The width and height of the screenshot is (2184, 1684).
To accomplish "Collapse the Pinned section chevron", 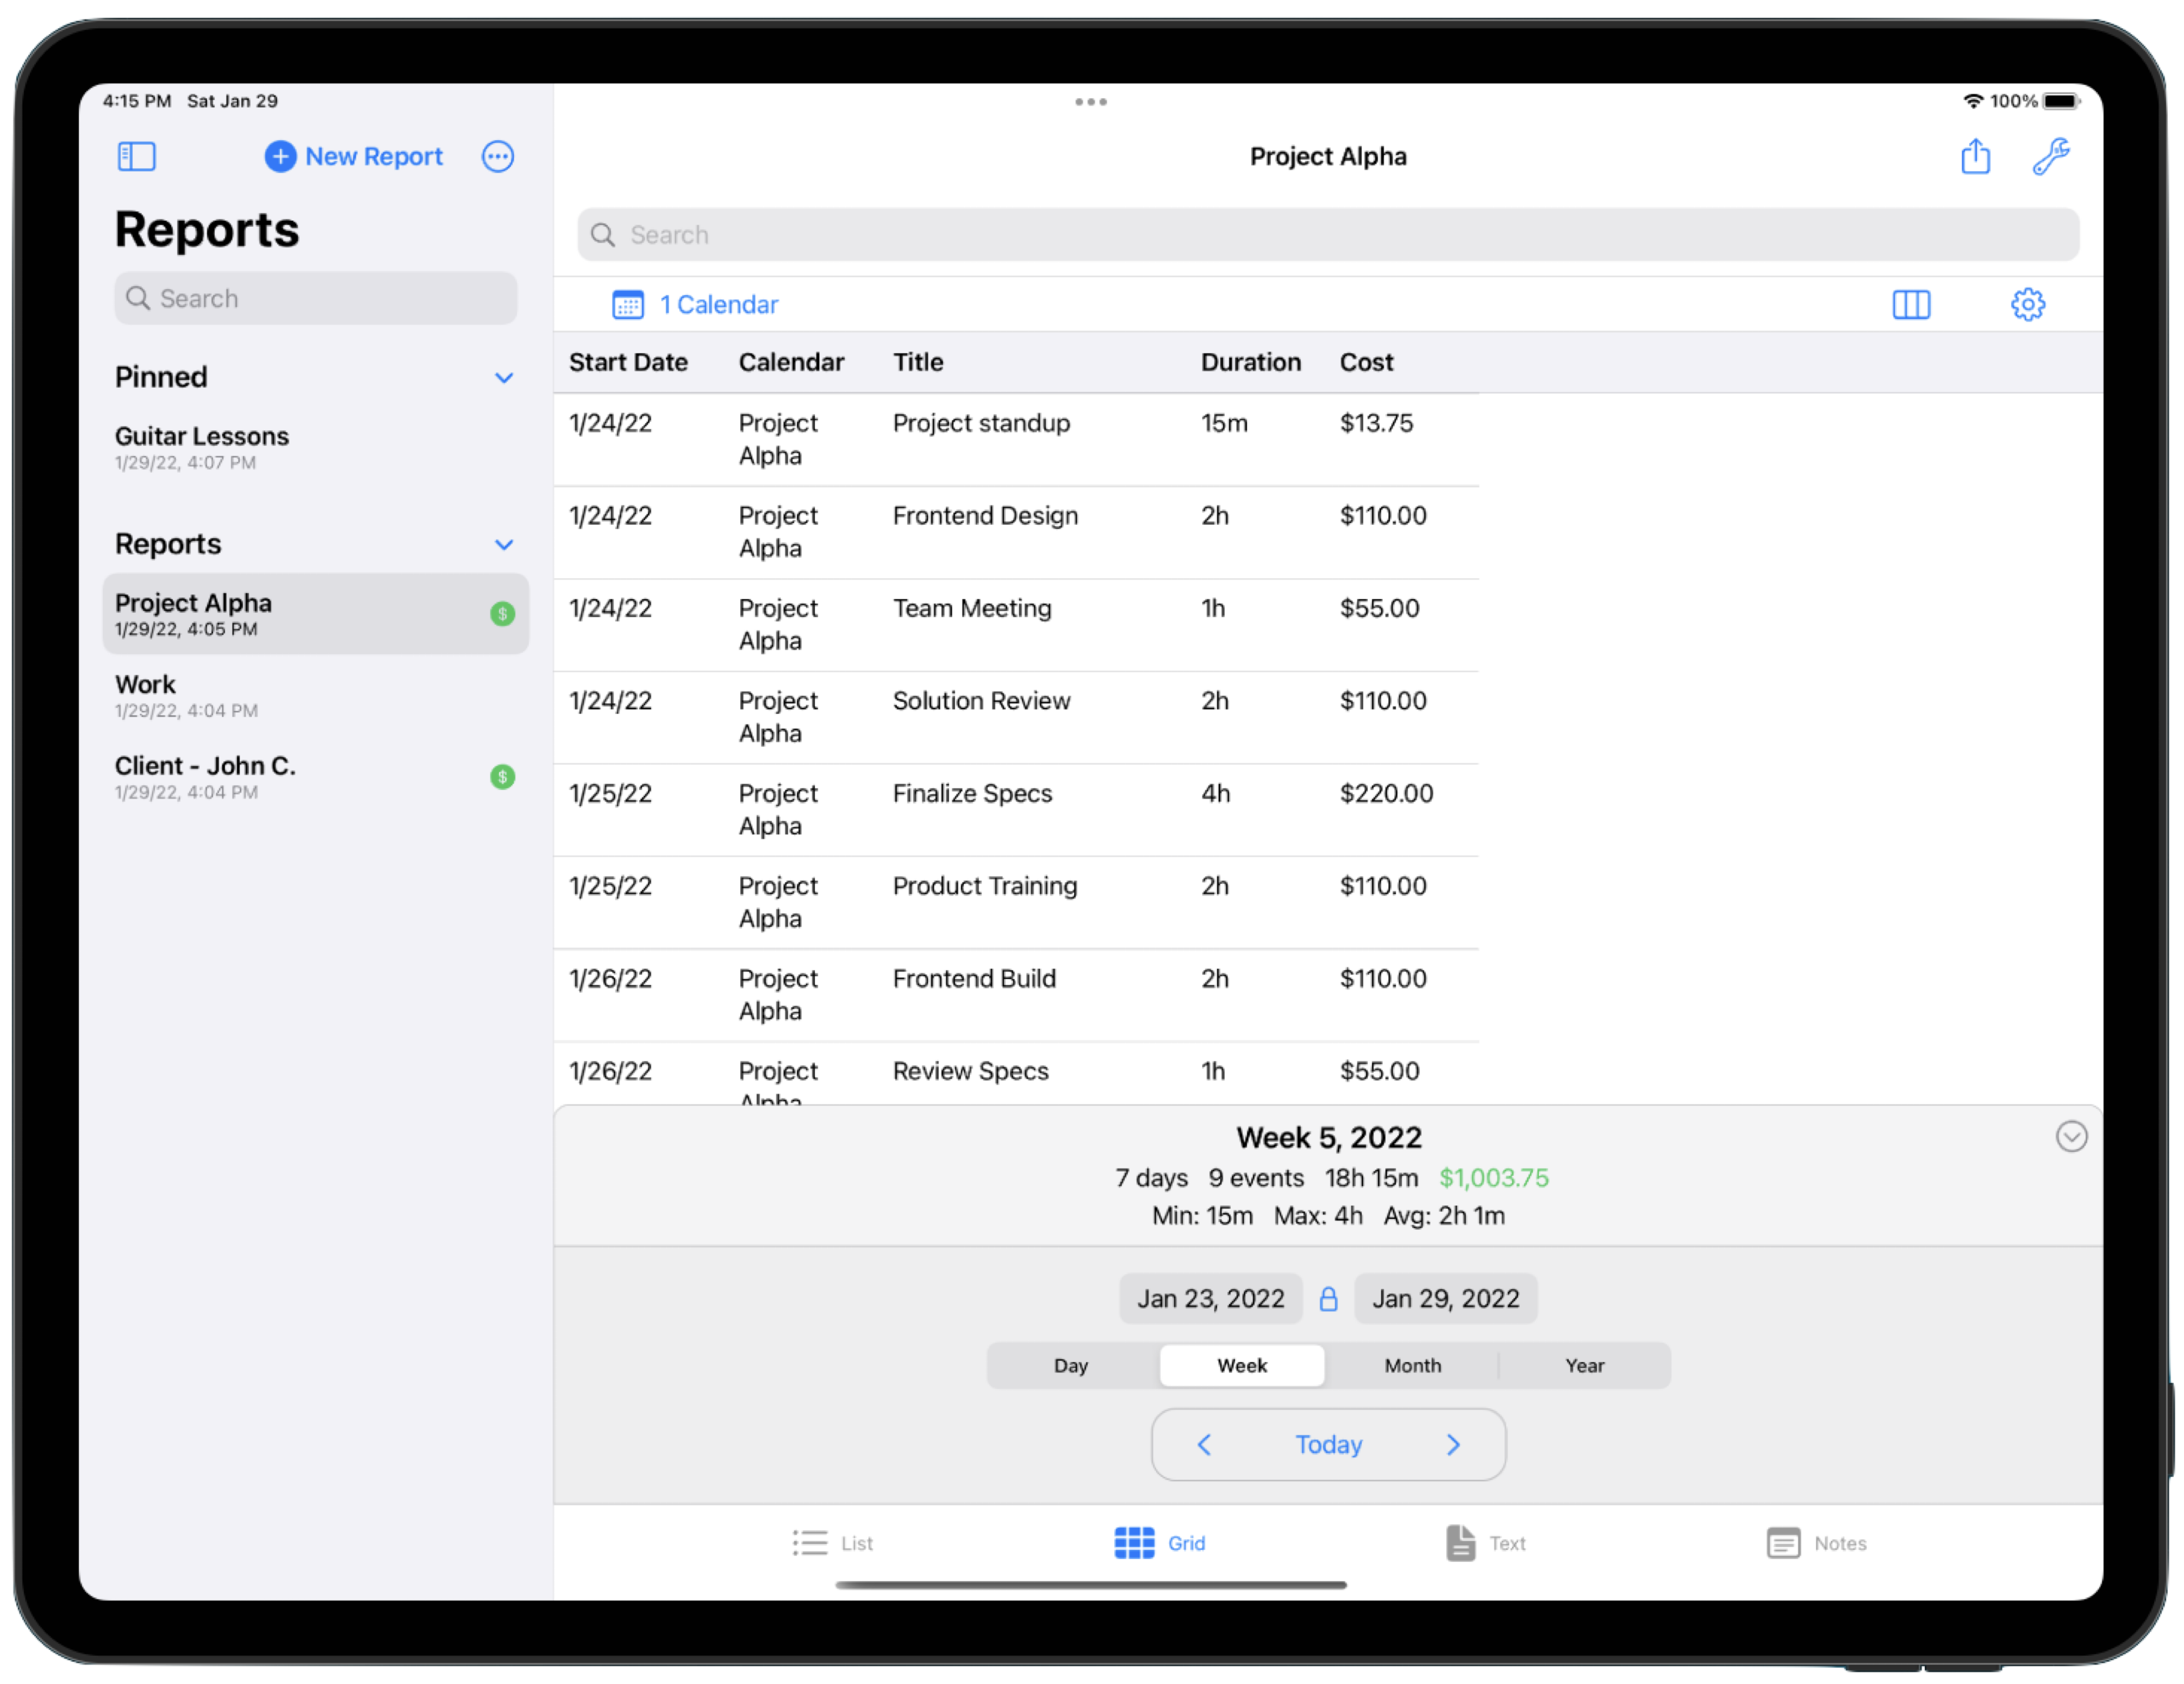I will pos(504,378).
